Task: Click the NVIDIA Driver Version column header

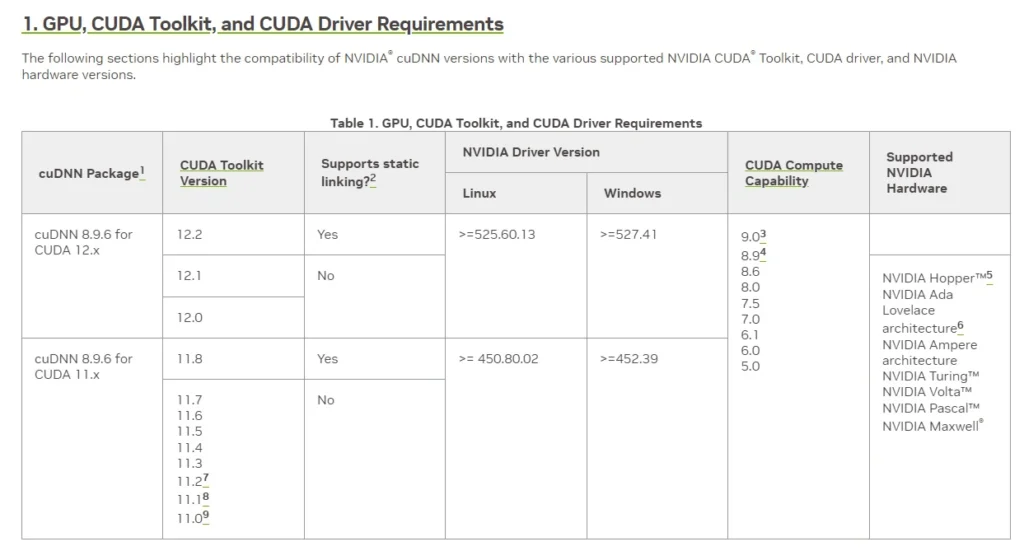Action: pos(530,152)
